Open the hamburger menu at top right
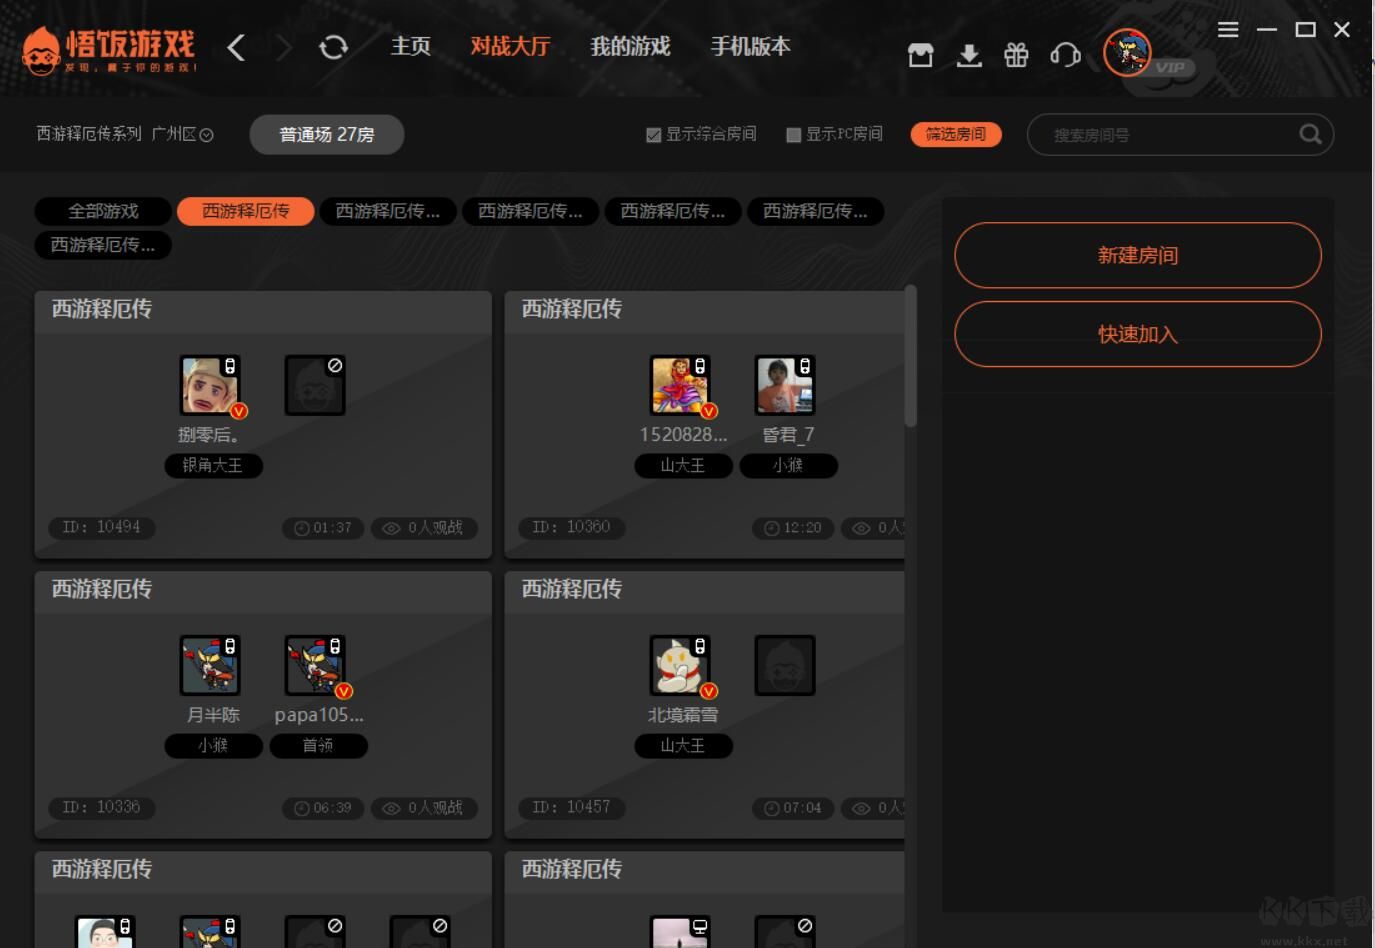The image size is (1375, 948). click(1228, 30)
